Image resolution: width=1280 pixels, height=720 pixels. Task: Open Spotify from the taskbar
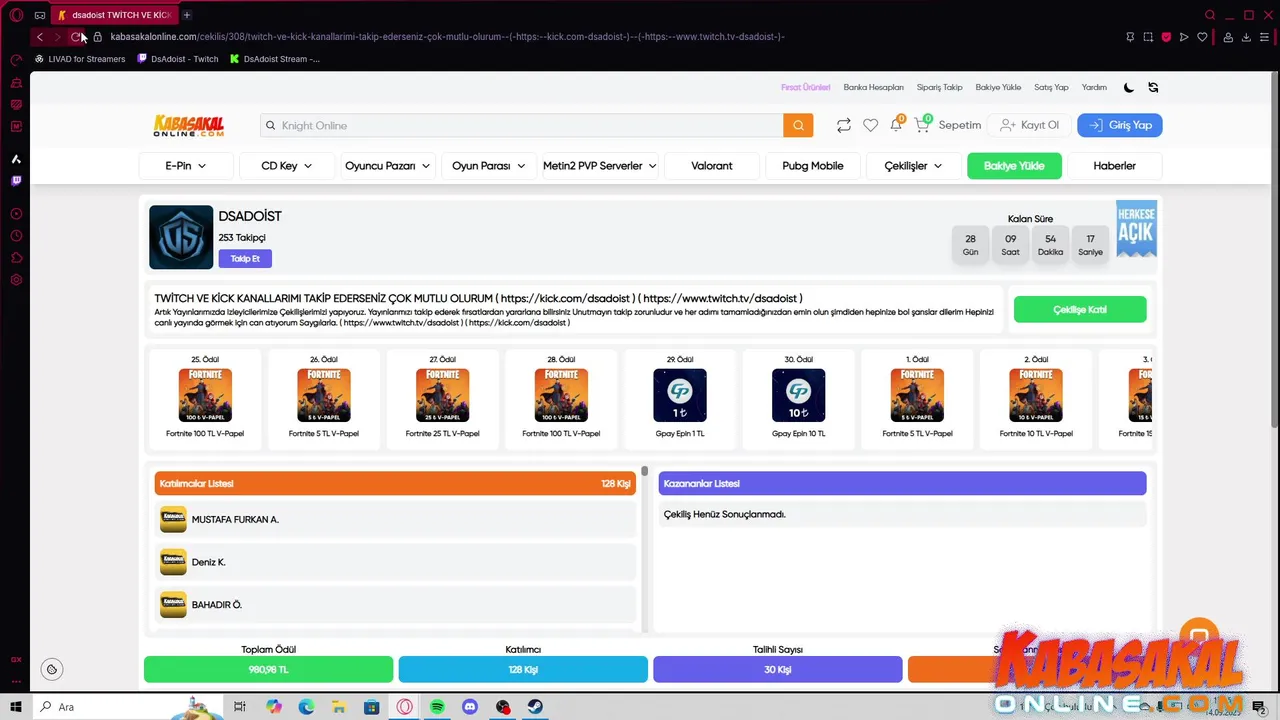[437, 707]
